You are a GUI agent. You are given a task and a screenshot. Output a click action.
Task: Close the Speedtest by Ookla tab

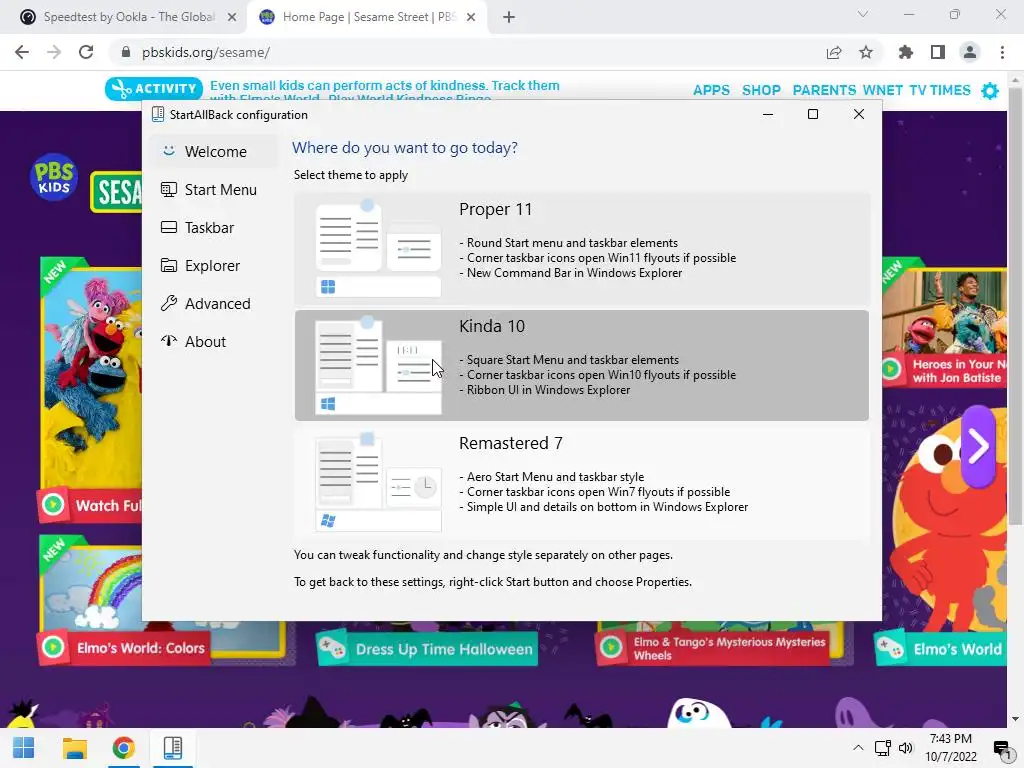(x=232, y=17)
